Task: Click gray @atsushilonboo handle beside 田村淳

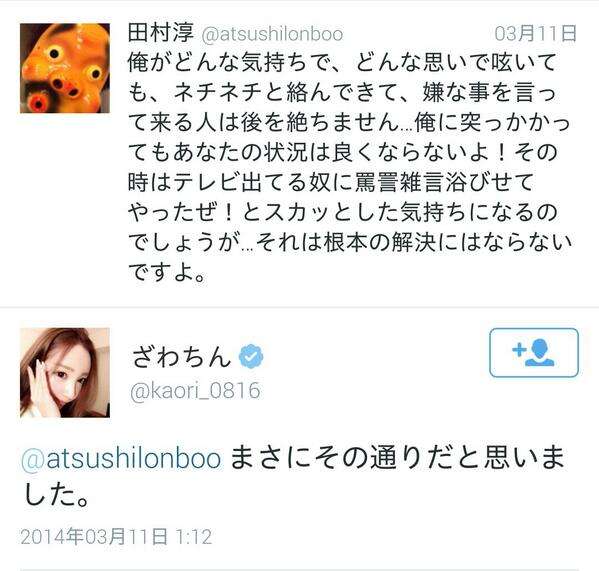Action: click(272, 34)
